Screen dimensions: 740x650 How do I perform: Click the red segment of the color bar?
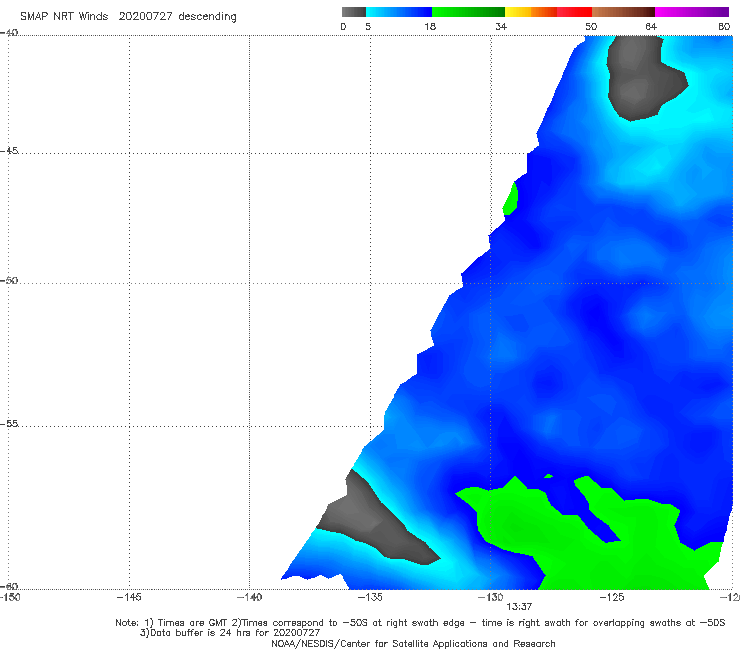[574, 12]
